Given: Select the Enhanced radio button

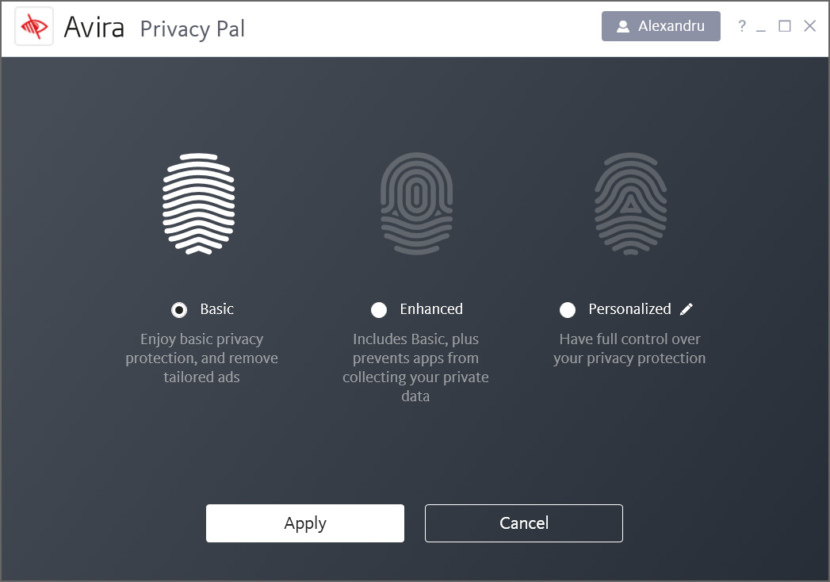Looking at the screenshot, I should point(379,310).
